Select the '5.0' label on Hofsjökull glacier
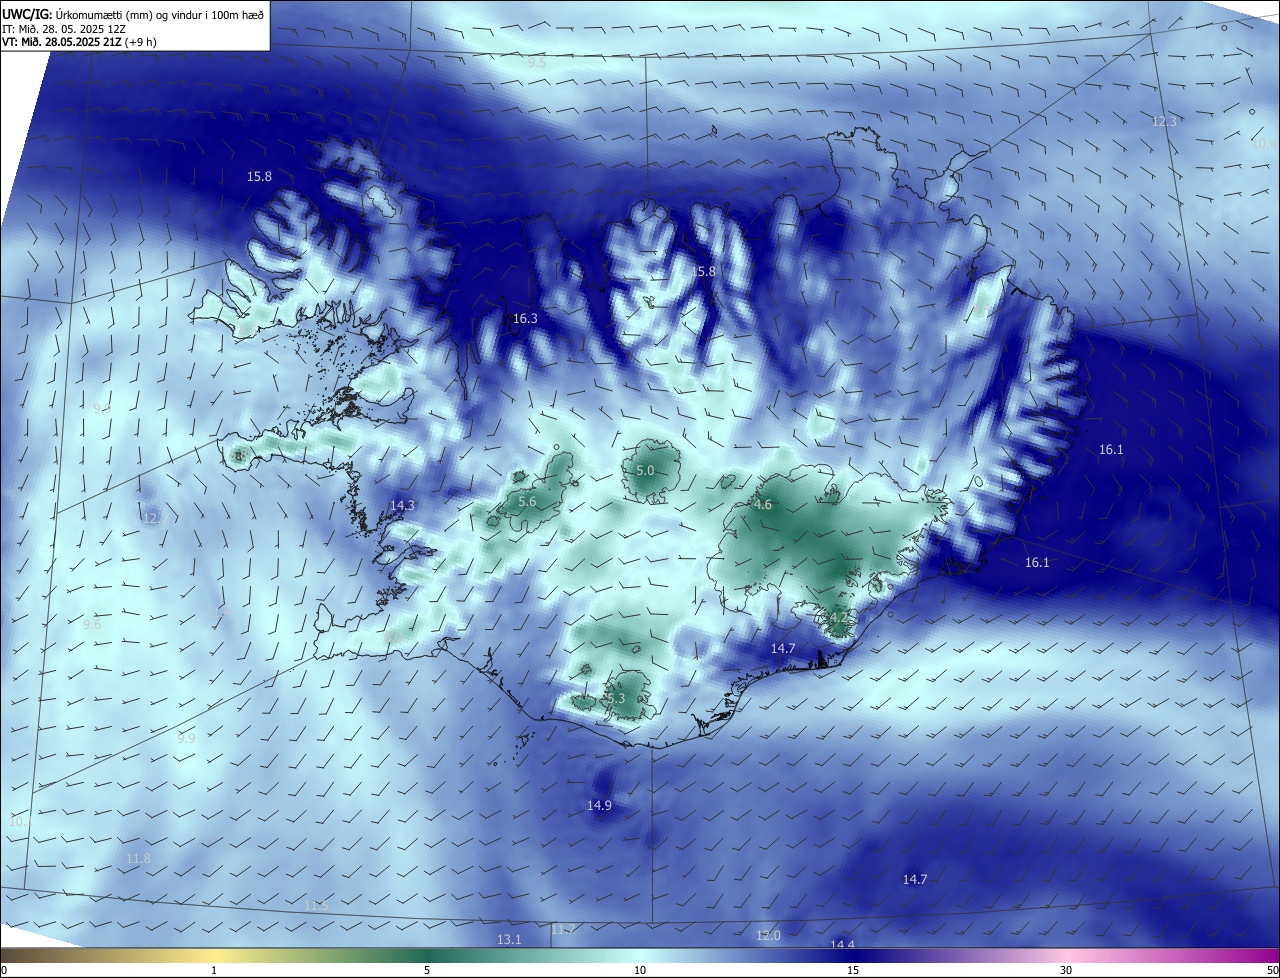This screenshot has width=1280, height=978. coord(645,470)
